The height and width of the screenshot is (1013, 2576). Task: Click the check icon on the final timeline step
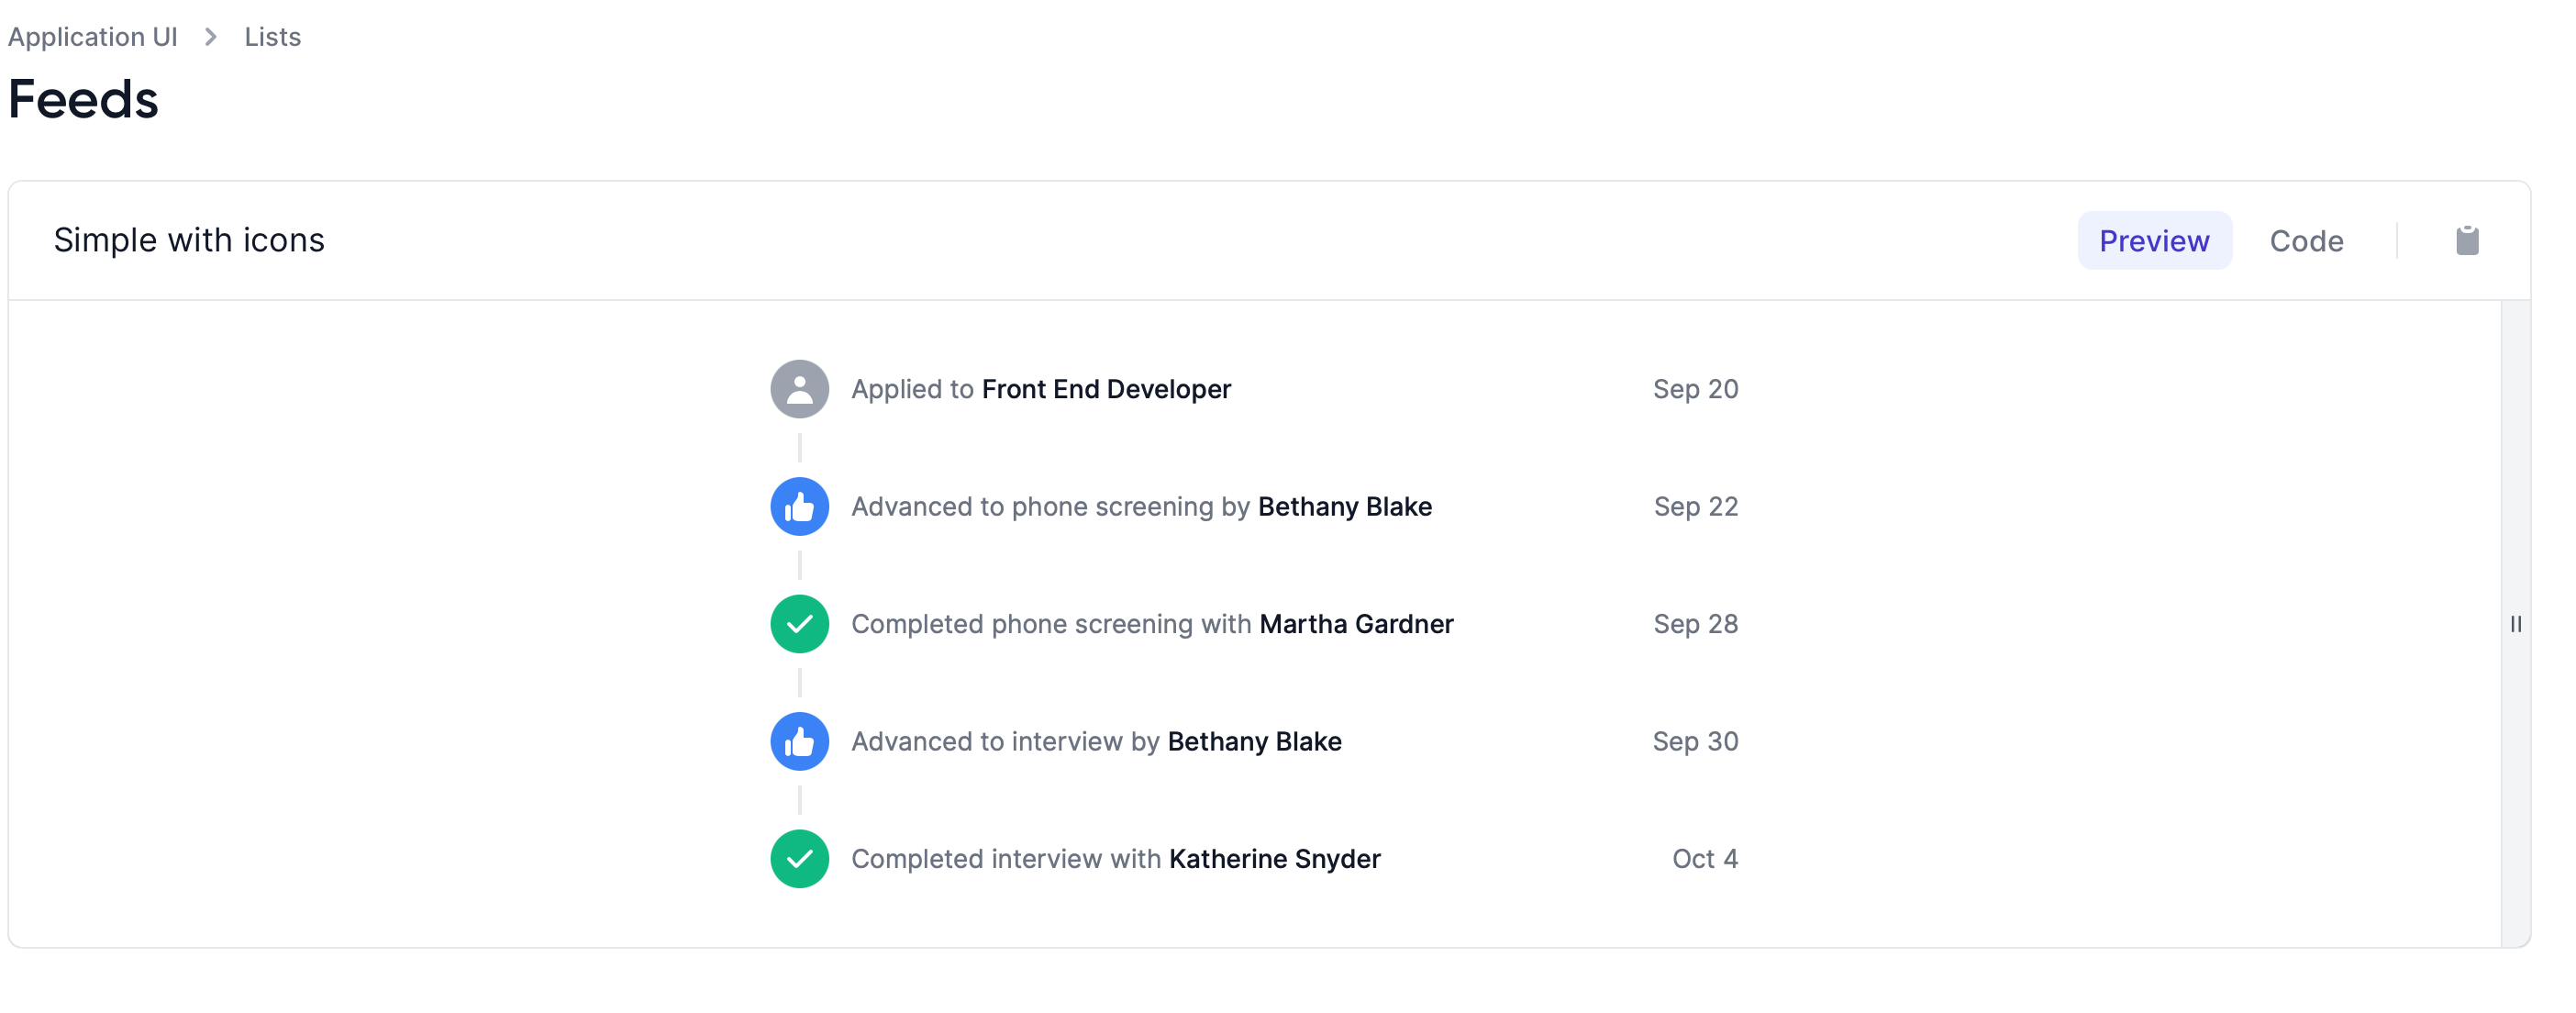coord(799,858)
